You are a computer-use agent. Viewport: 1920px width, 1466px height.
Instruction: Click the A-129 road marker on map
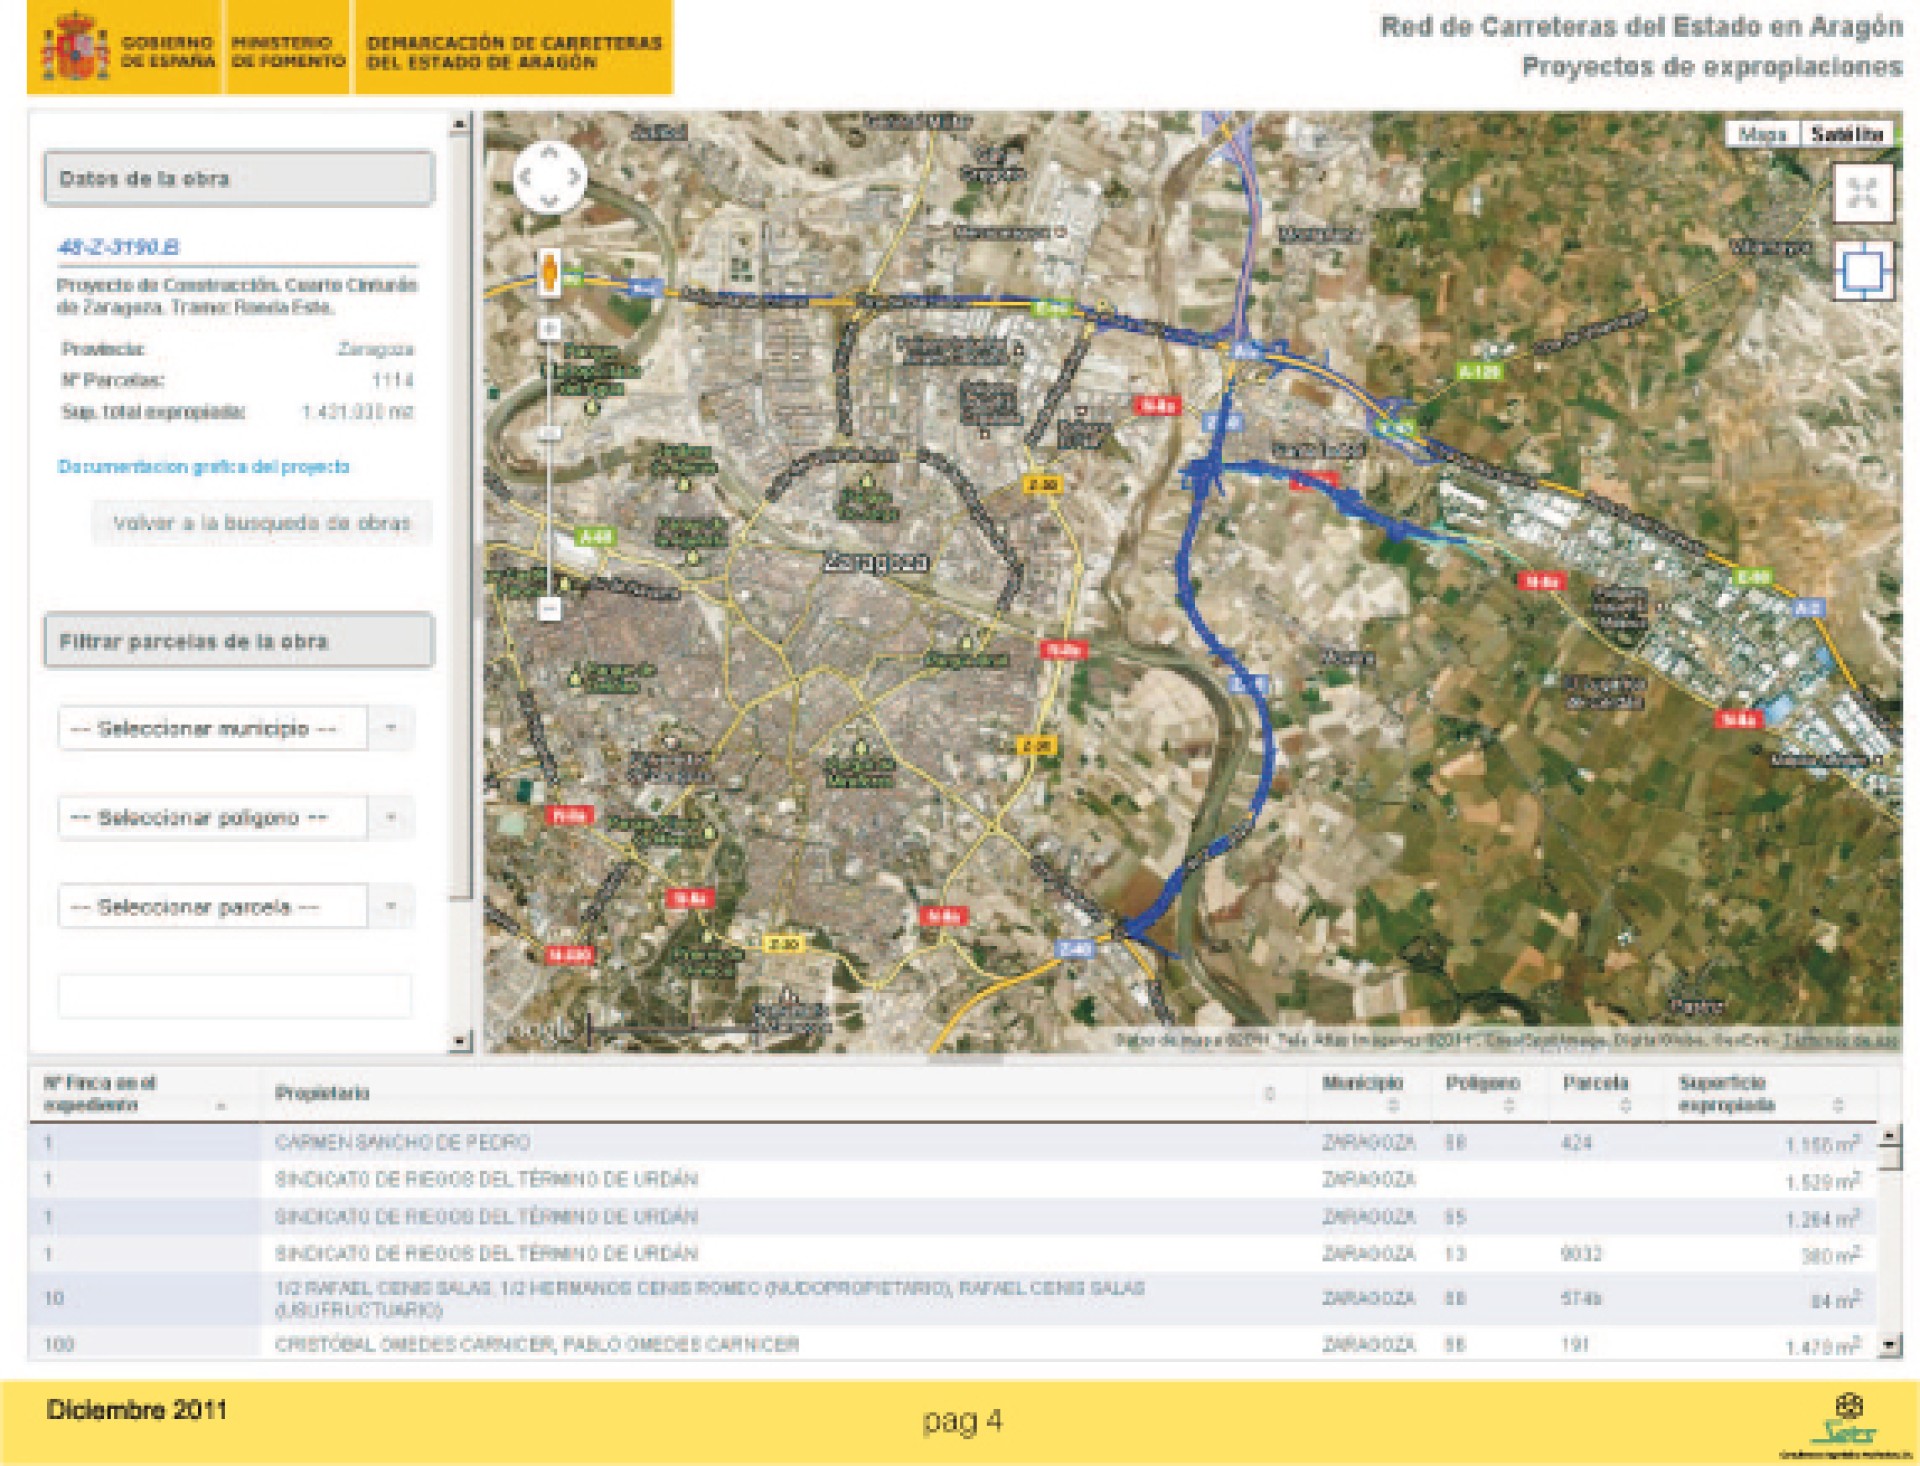1480,372
